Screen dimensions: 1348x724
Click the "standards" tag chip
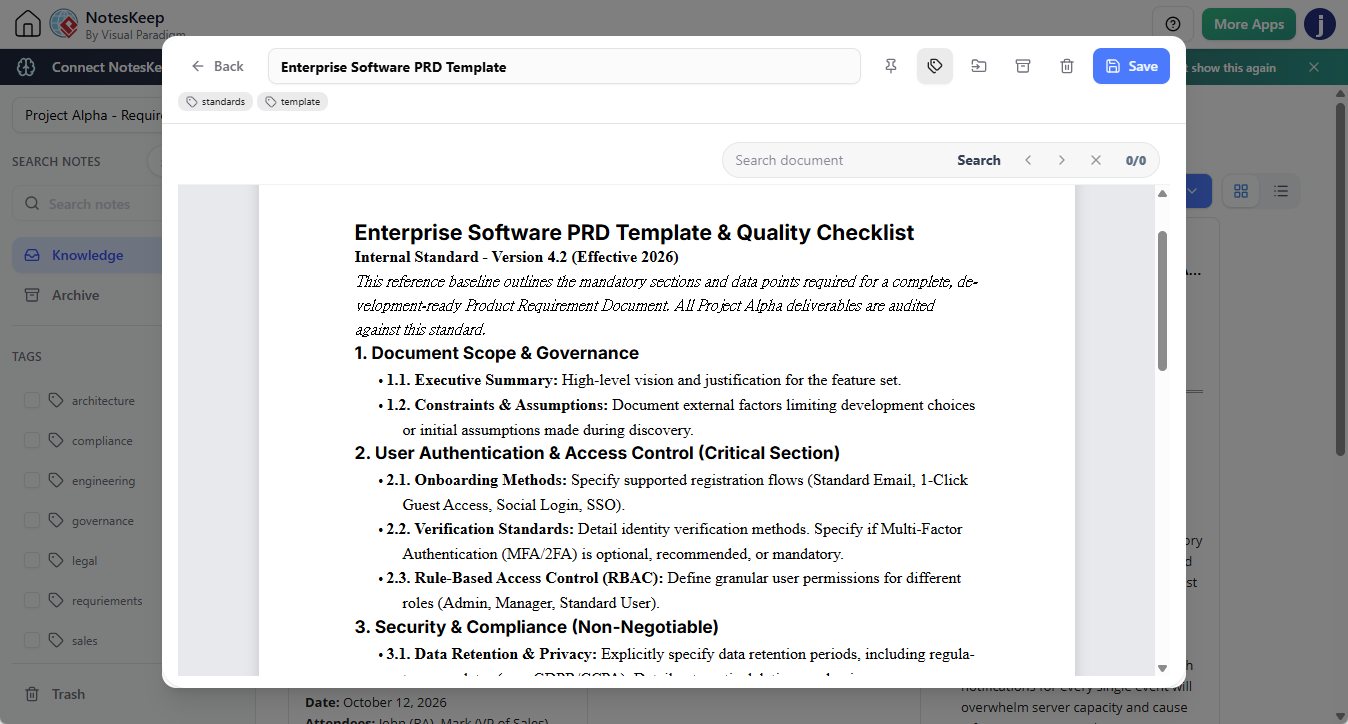tap(216, 102)
